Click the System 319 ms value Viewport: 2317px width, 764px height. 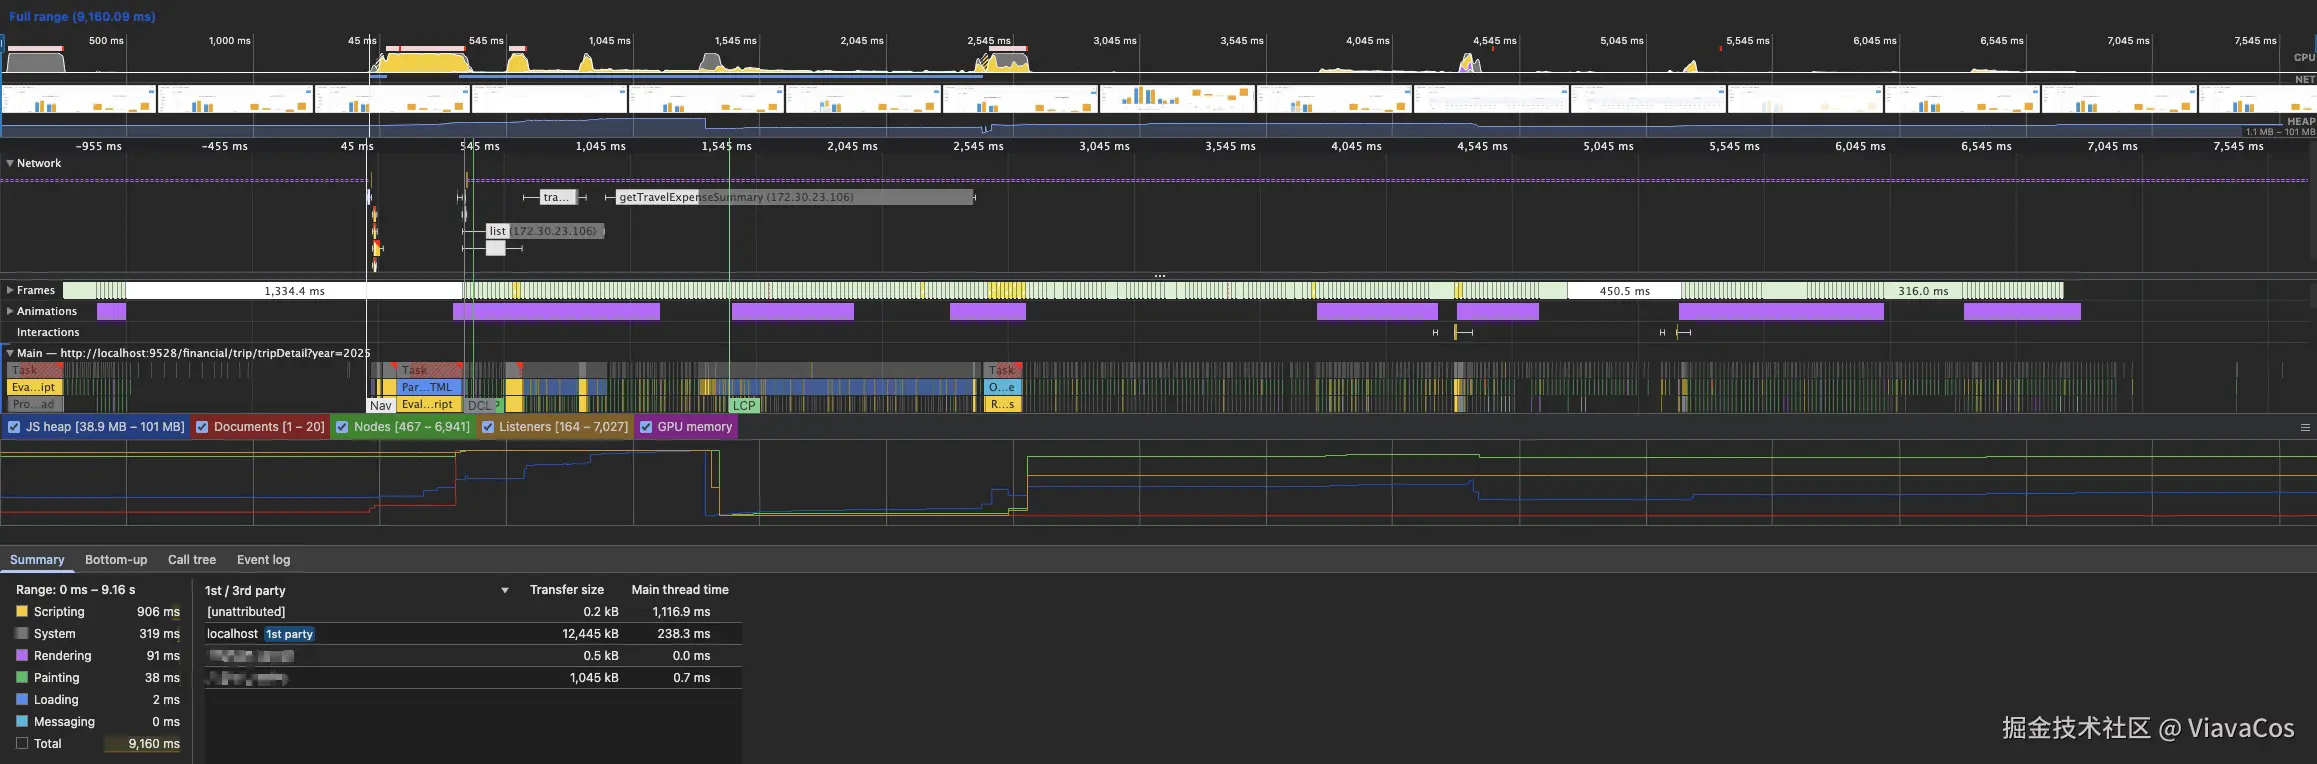coord(159,634)
